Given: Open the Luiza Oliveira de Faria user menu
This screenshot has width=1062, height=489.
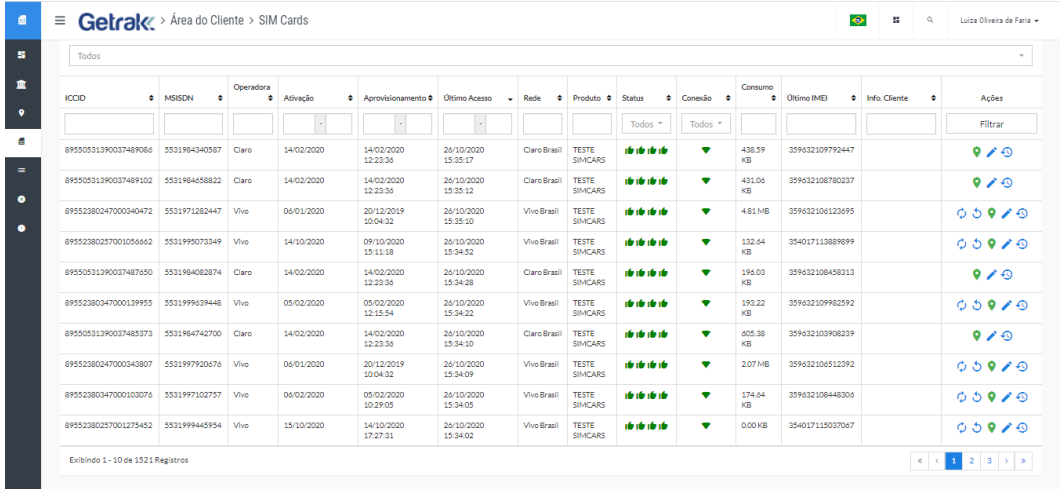Looking at the screenshot, I should click(999, 20).
